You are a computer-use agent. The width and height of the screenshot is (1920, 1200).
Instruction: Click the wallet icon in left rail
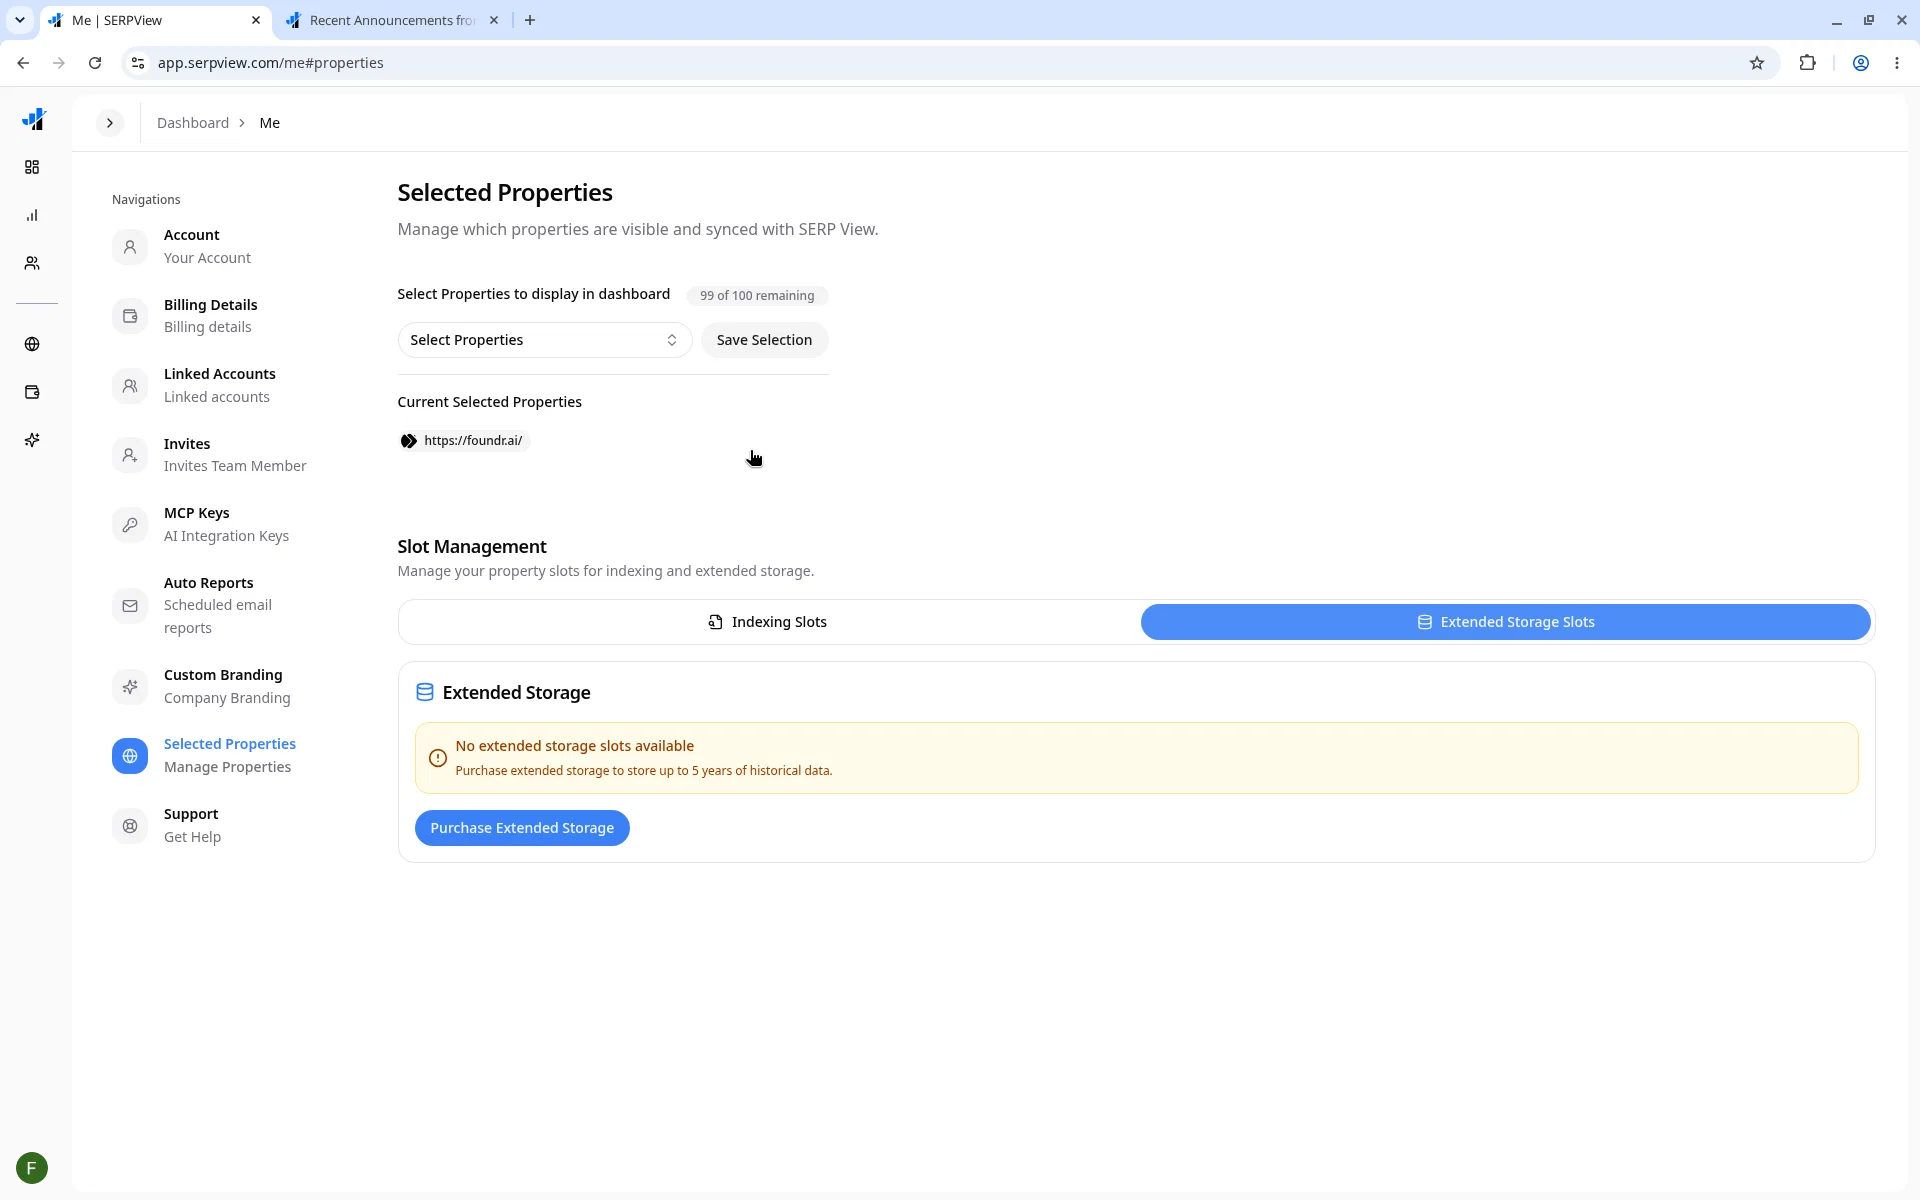pos(32,392)
